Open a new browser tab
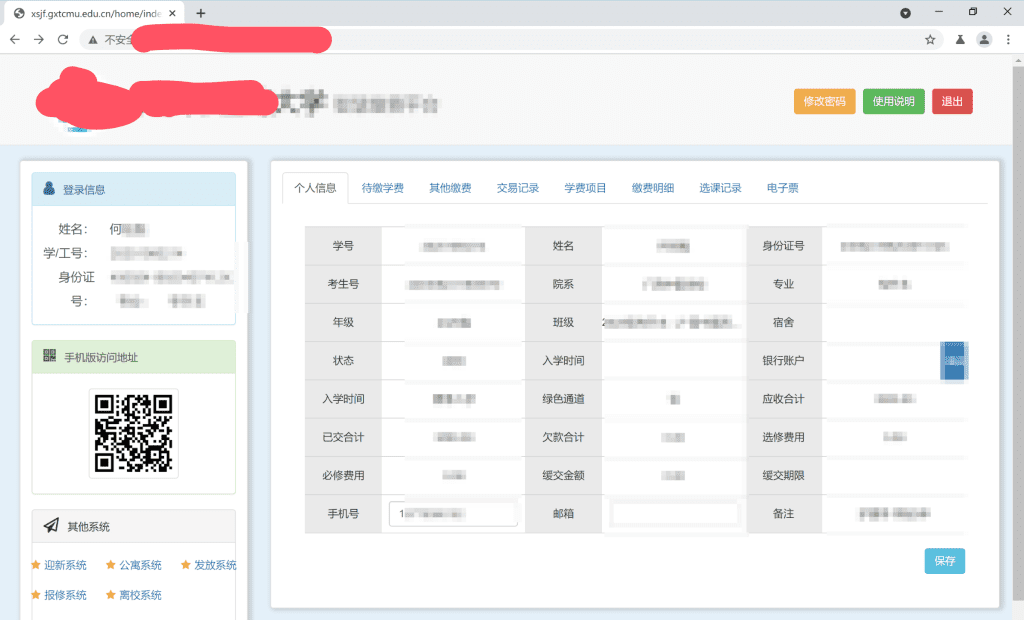 click(200, 13)
